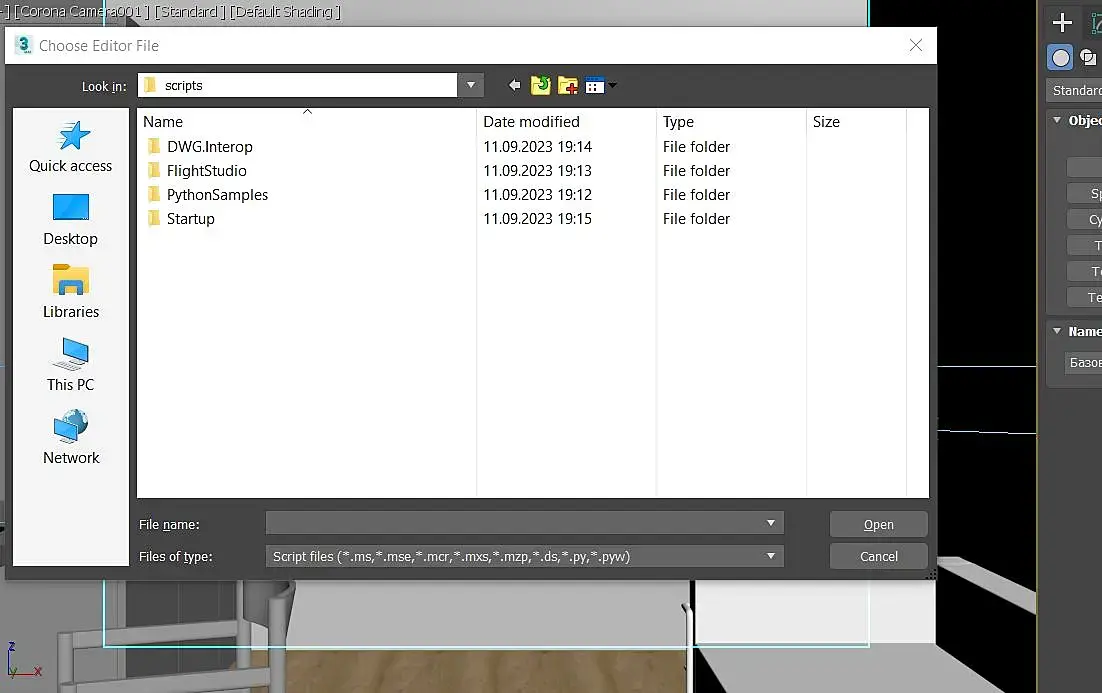The image size is (1102, 693).
Task: Click the 11.09.2023 19:12 date cell
Action: point(538,195)
